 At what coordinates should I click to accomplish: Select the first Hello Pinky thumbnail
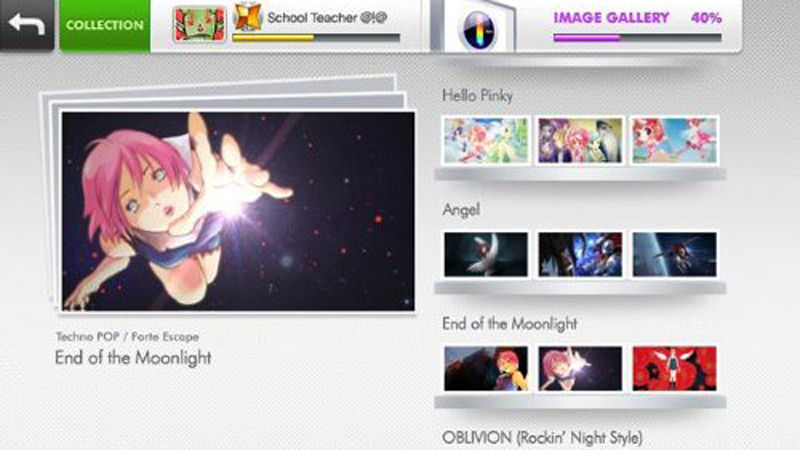coord(486,140)
